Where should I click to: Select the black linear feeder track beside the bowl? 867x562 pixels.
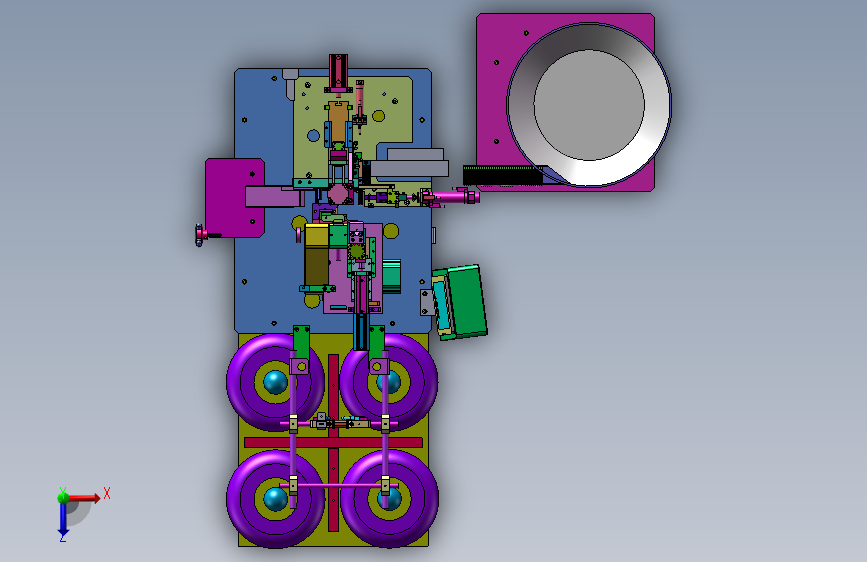(x=502, y=175)
